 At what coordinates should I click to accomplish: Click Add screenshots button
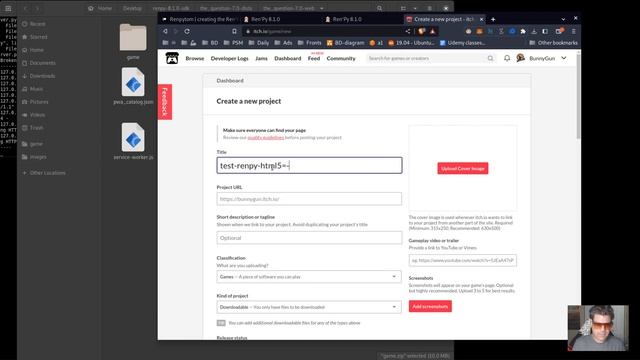pos(430,306)
